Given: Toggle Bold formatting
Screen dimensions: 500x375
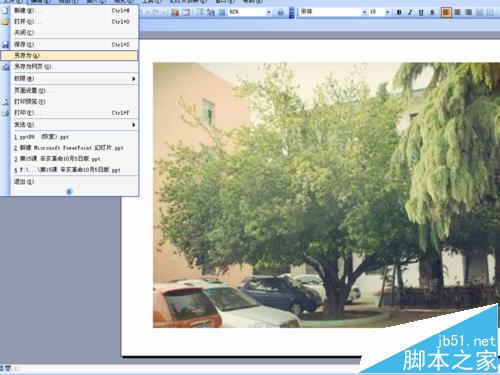Looking at the screenshot, I should (x=399, y=12).
